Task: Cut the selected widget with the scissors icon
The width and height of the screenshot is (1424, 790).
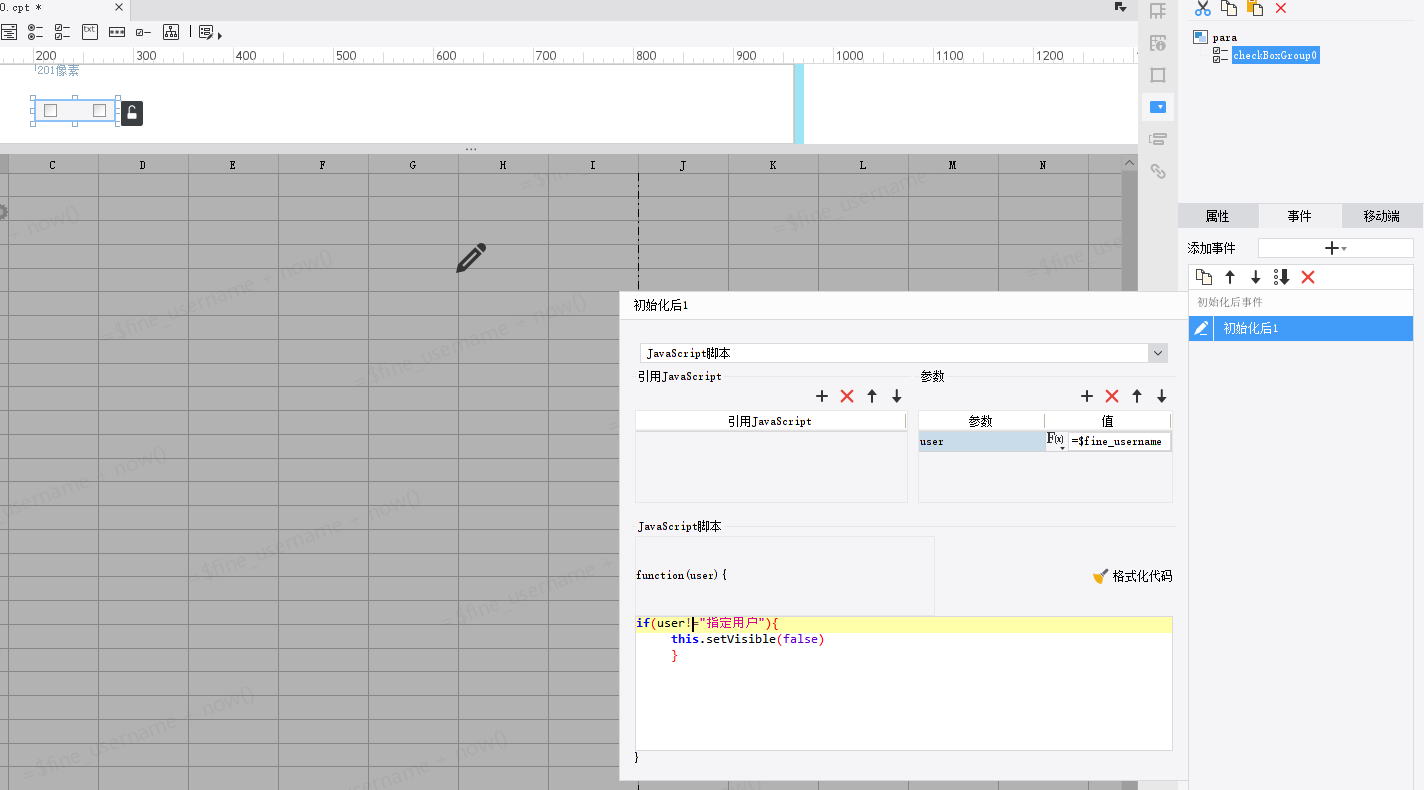Action: coord(1203,8)
